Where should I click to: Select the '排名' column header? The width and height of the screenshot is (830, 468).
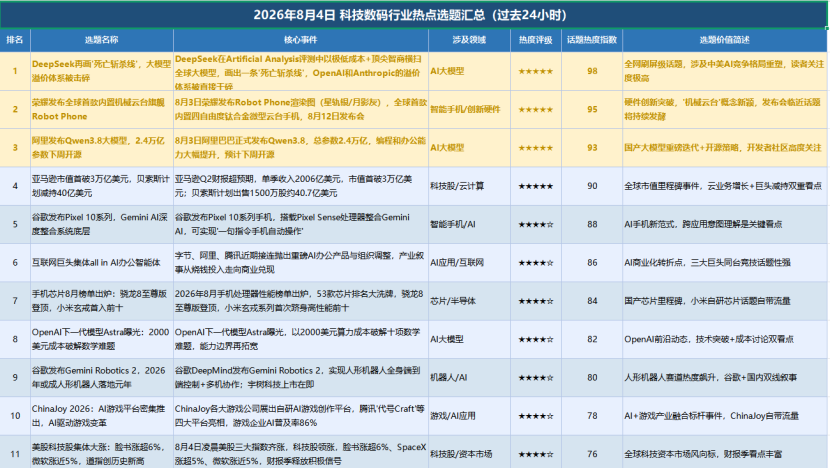pos(15,40)
